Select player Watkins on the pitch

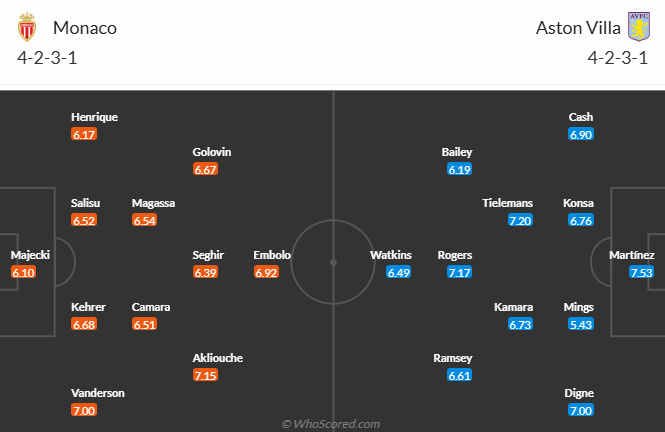click(391, 255)
